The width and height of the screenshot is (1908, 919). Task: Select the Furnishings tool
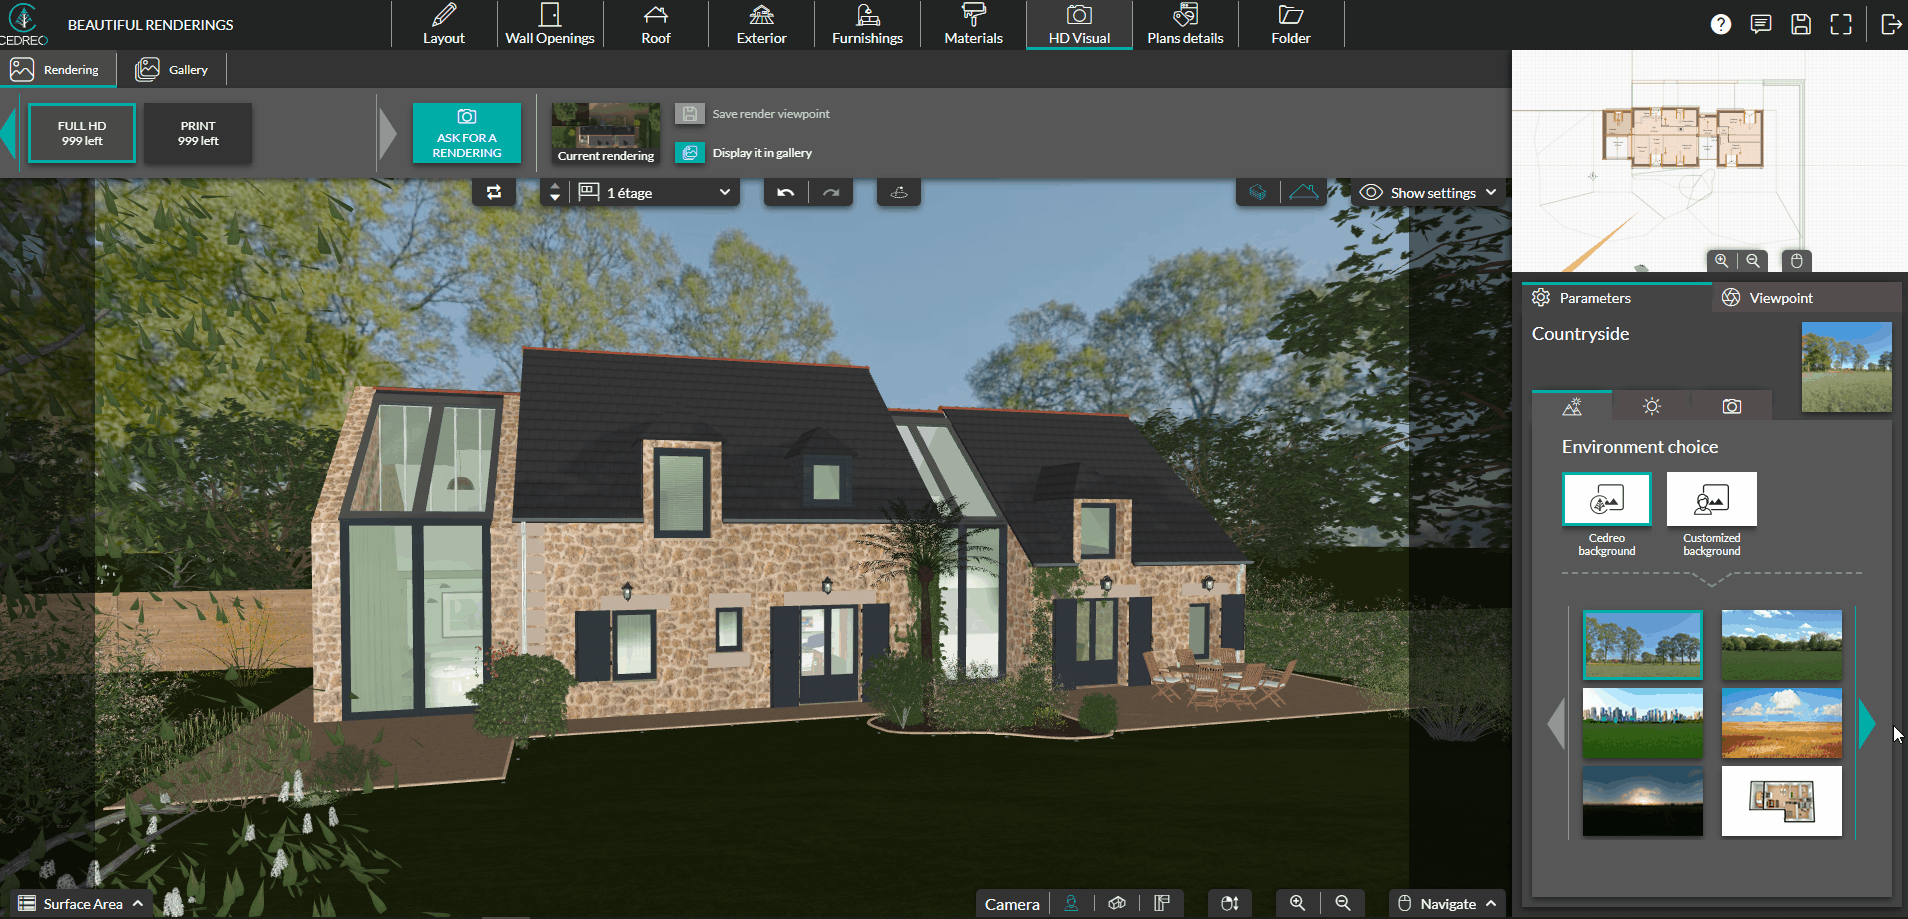click(866, 24)
